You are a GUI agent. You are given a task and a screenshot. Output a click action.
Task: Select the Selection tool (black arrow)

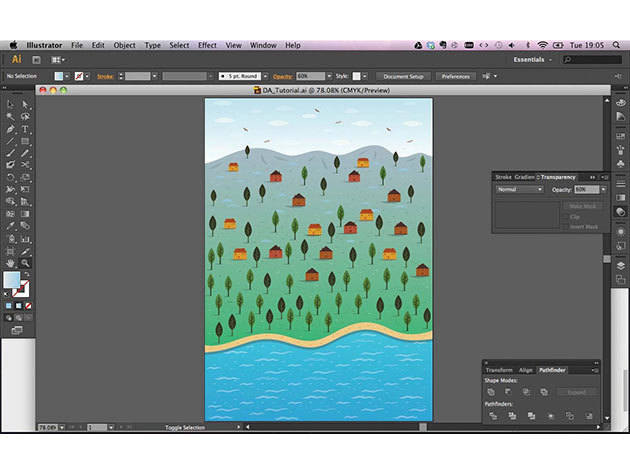coord(10,104)
